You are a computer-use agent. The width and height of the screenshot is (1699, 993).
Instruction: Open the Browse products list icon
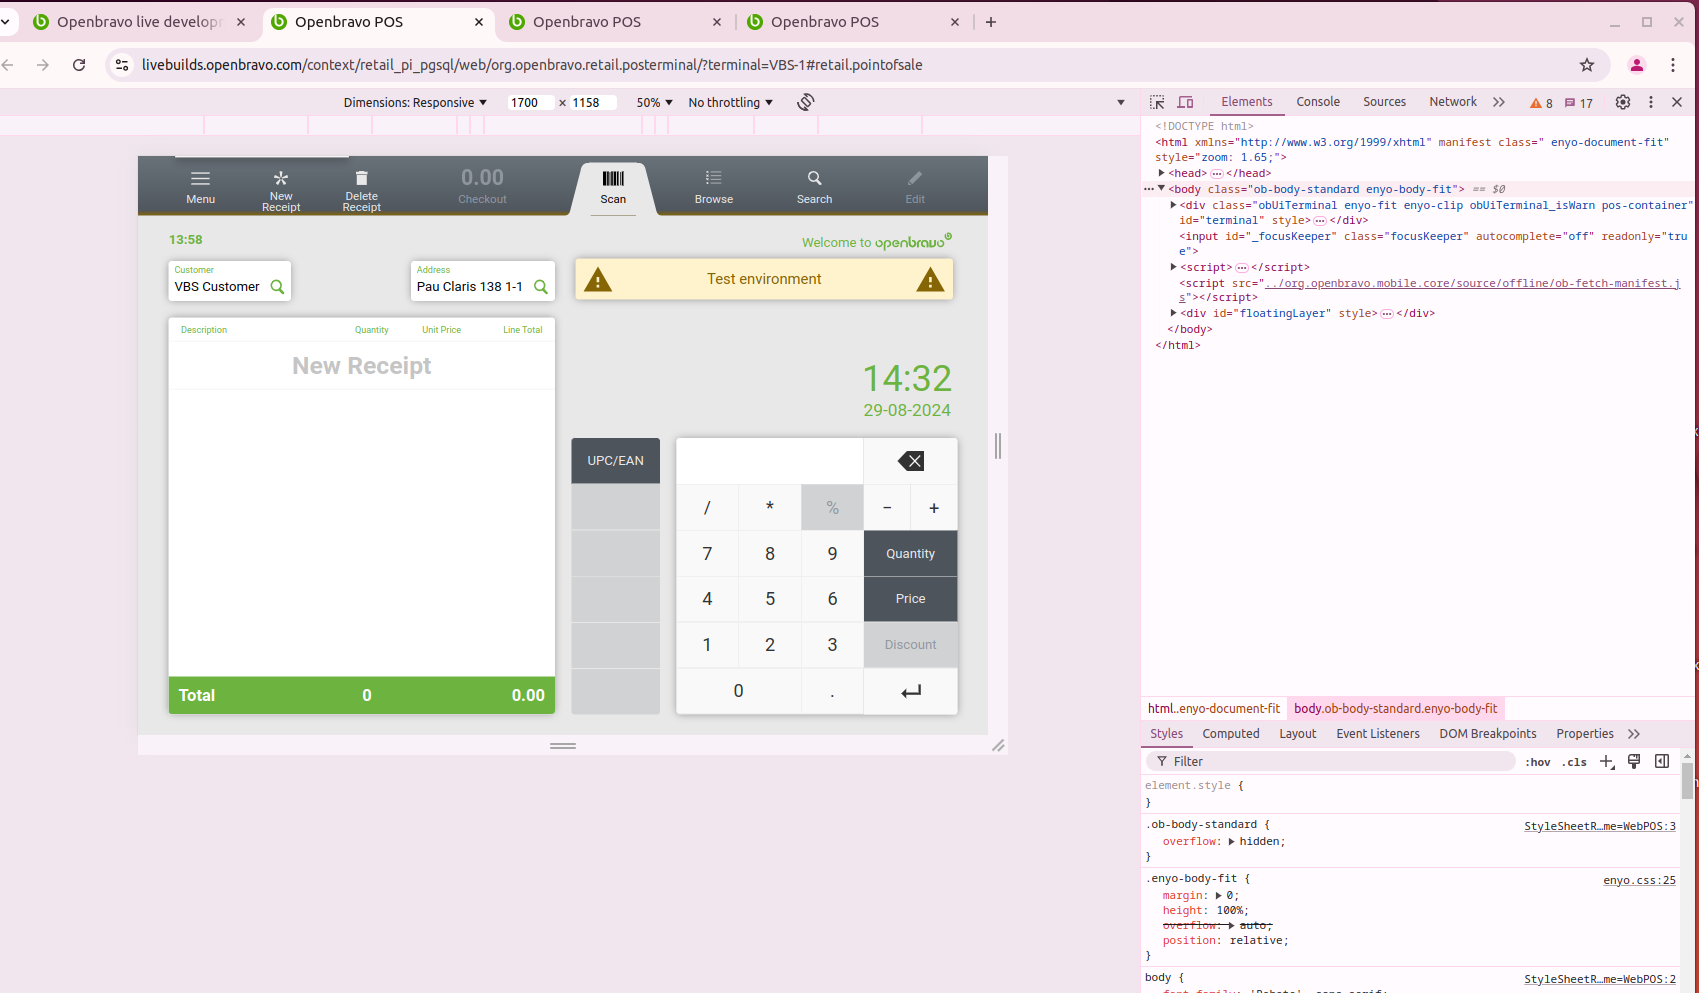tap(713, 179)
